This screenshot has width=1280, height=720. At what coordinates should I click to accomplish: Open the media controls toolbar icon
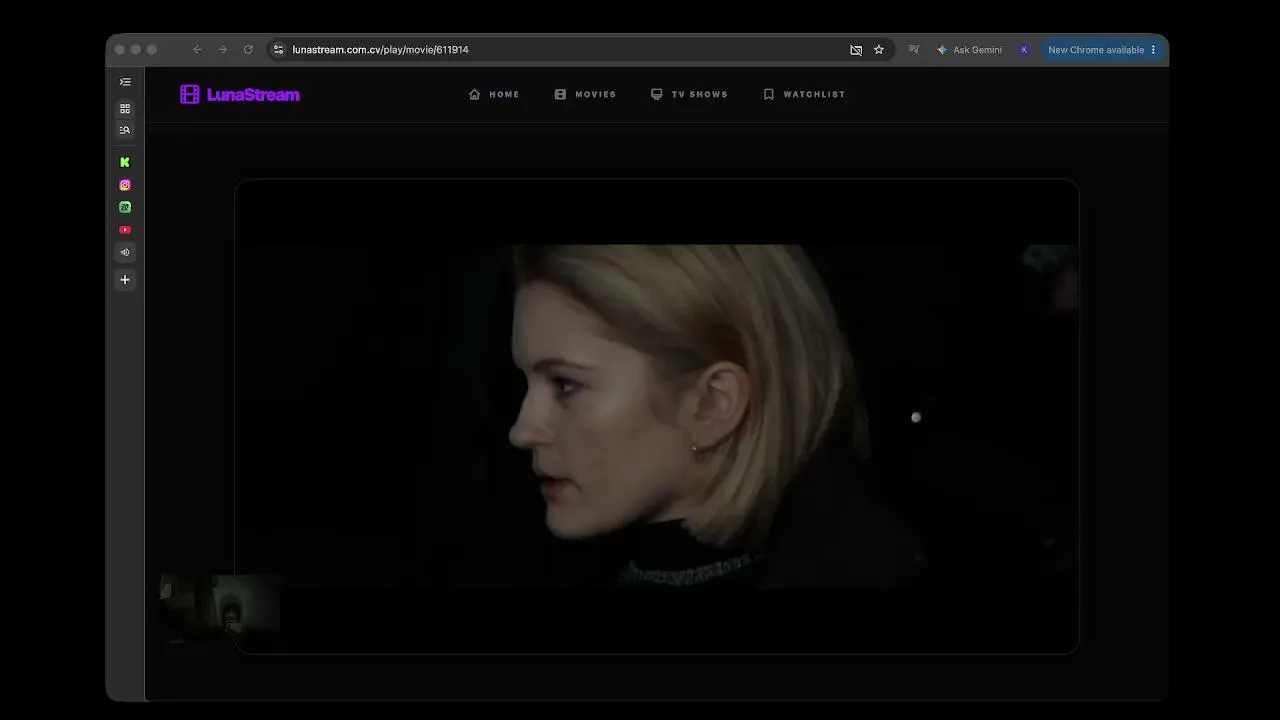pos(914,50)
